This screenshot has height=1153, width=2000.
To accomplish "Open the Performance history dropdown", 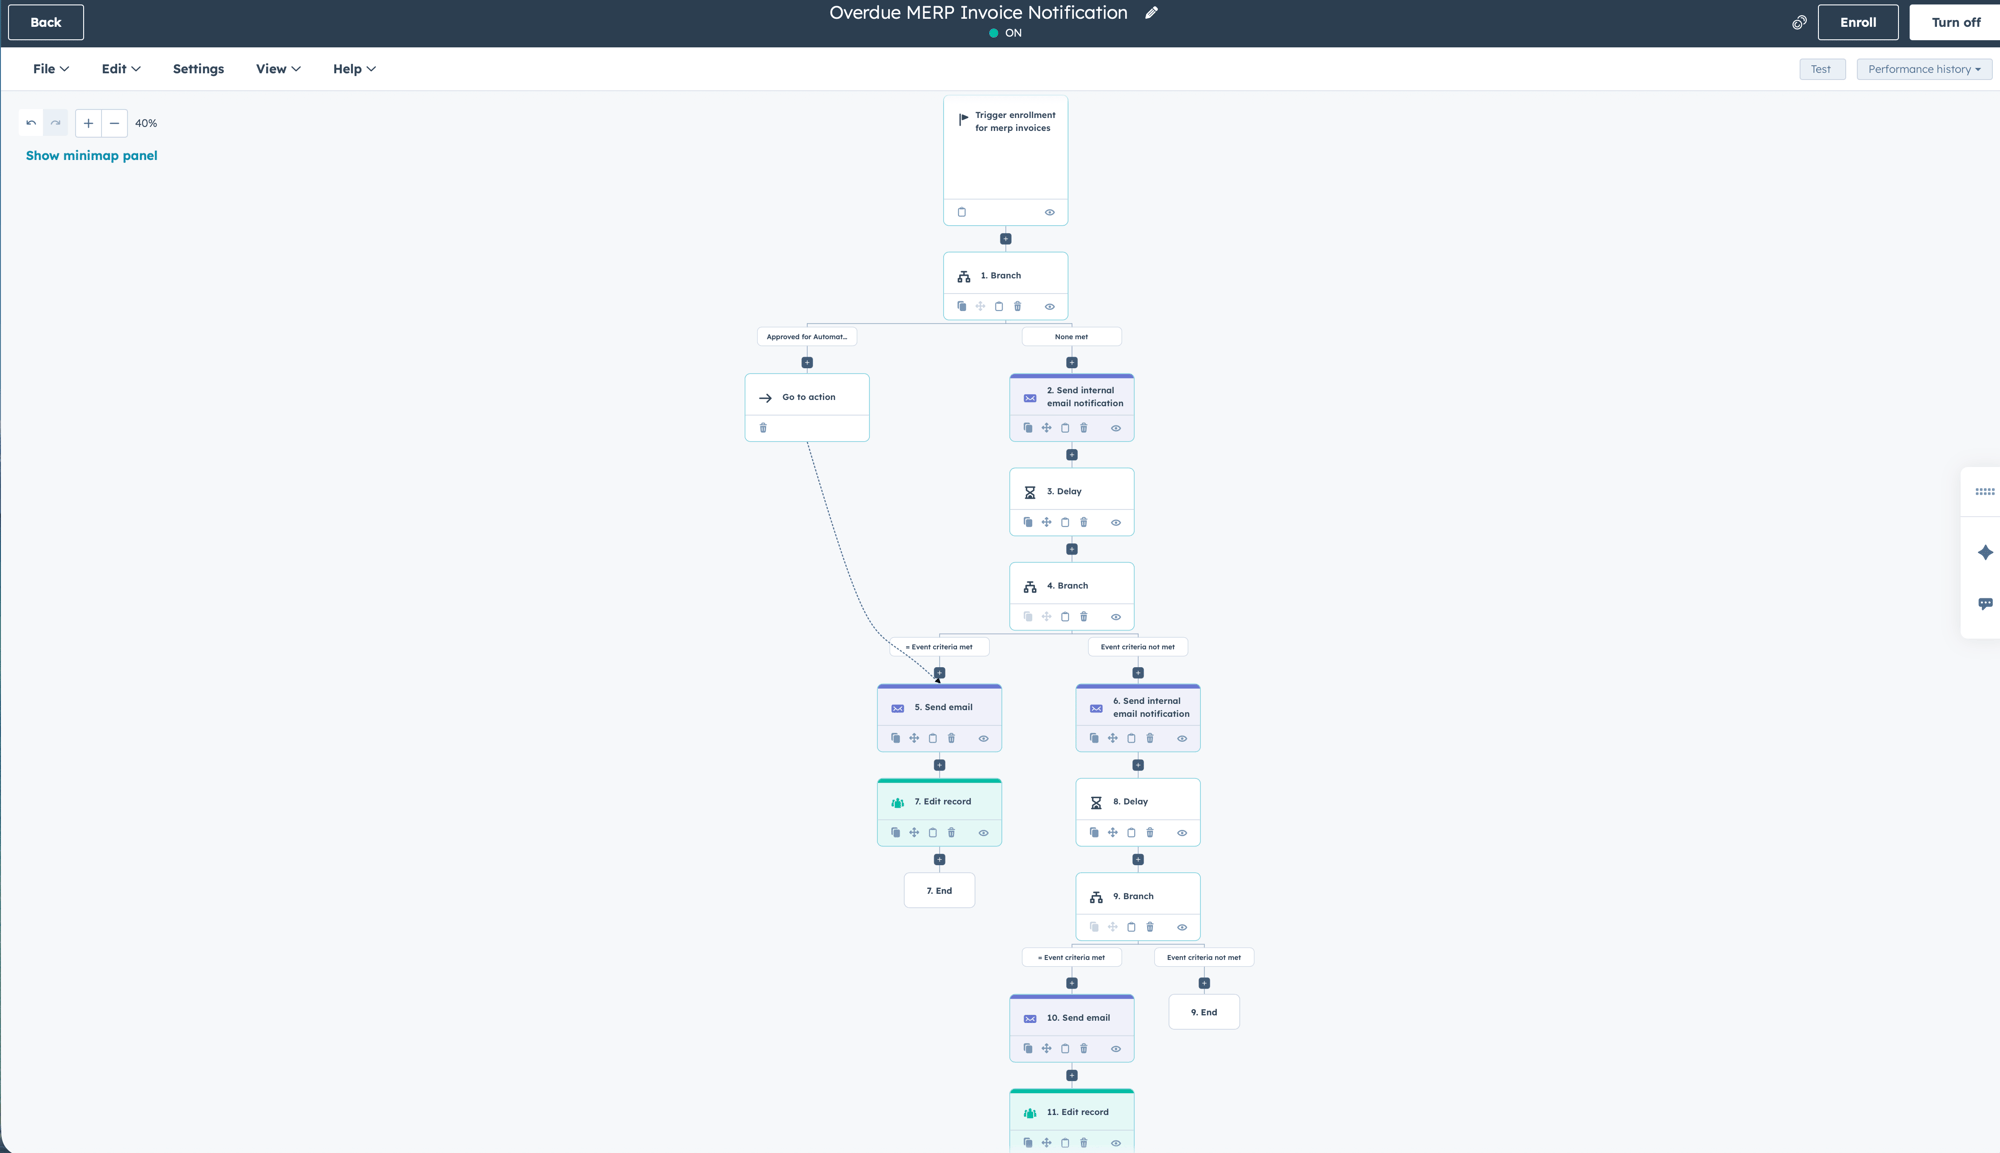I will 1923,68.
